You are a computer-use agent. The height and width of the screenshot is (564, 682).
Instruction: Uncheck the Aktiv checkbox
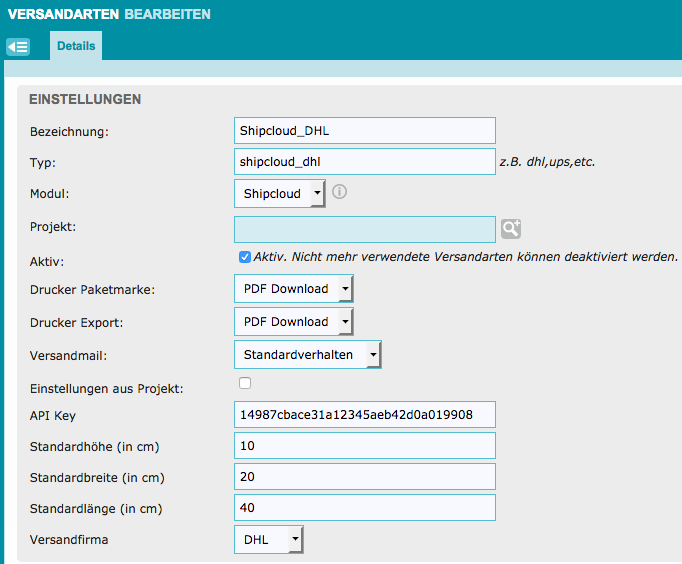point(245,257)
